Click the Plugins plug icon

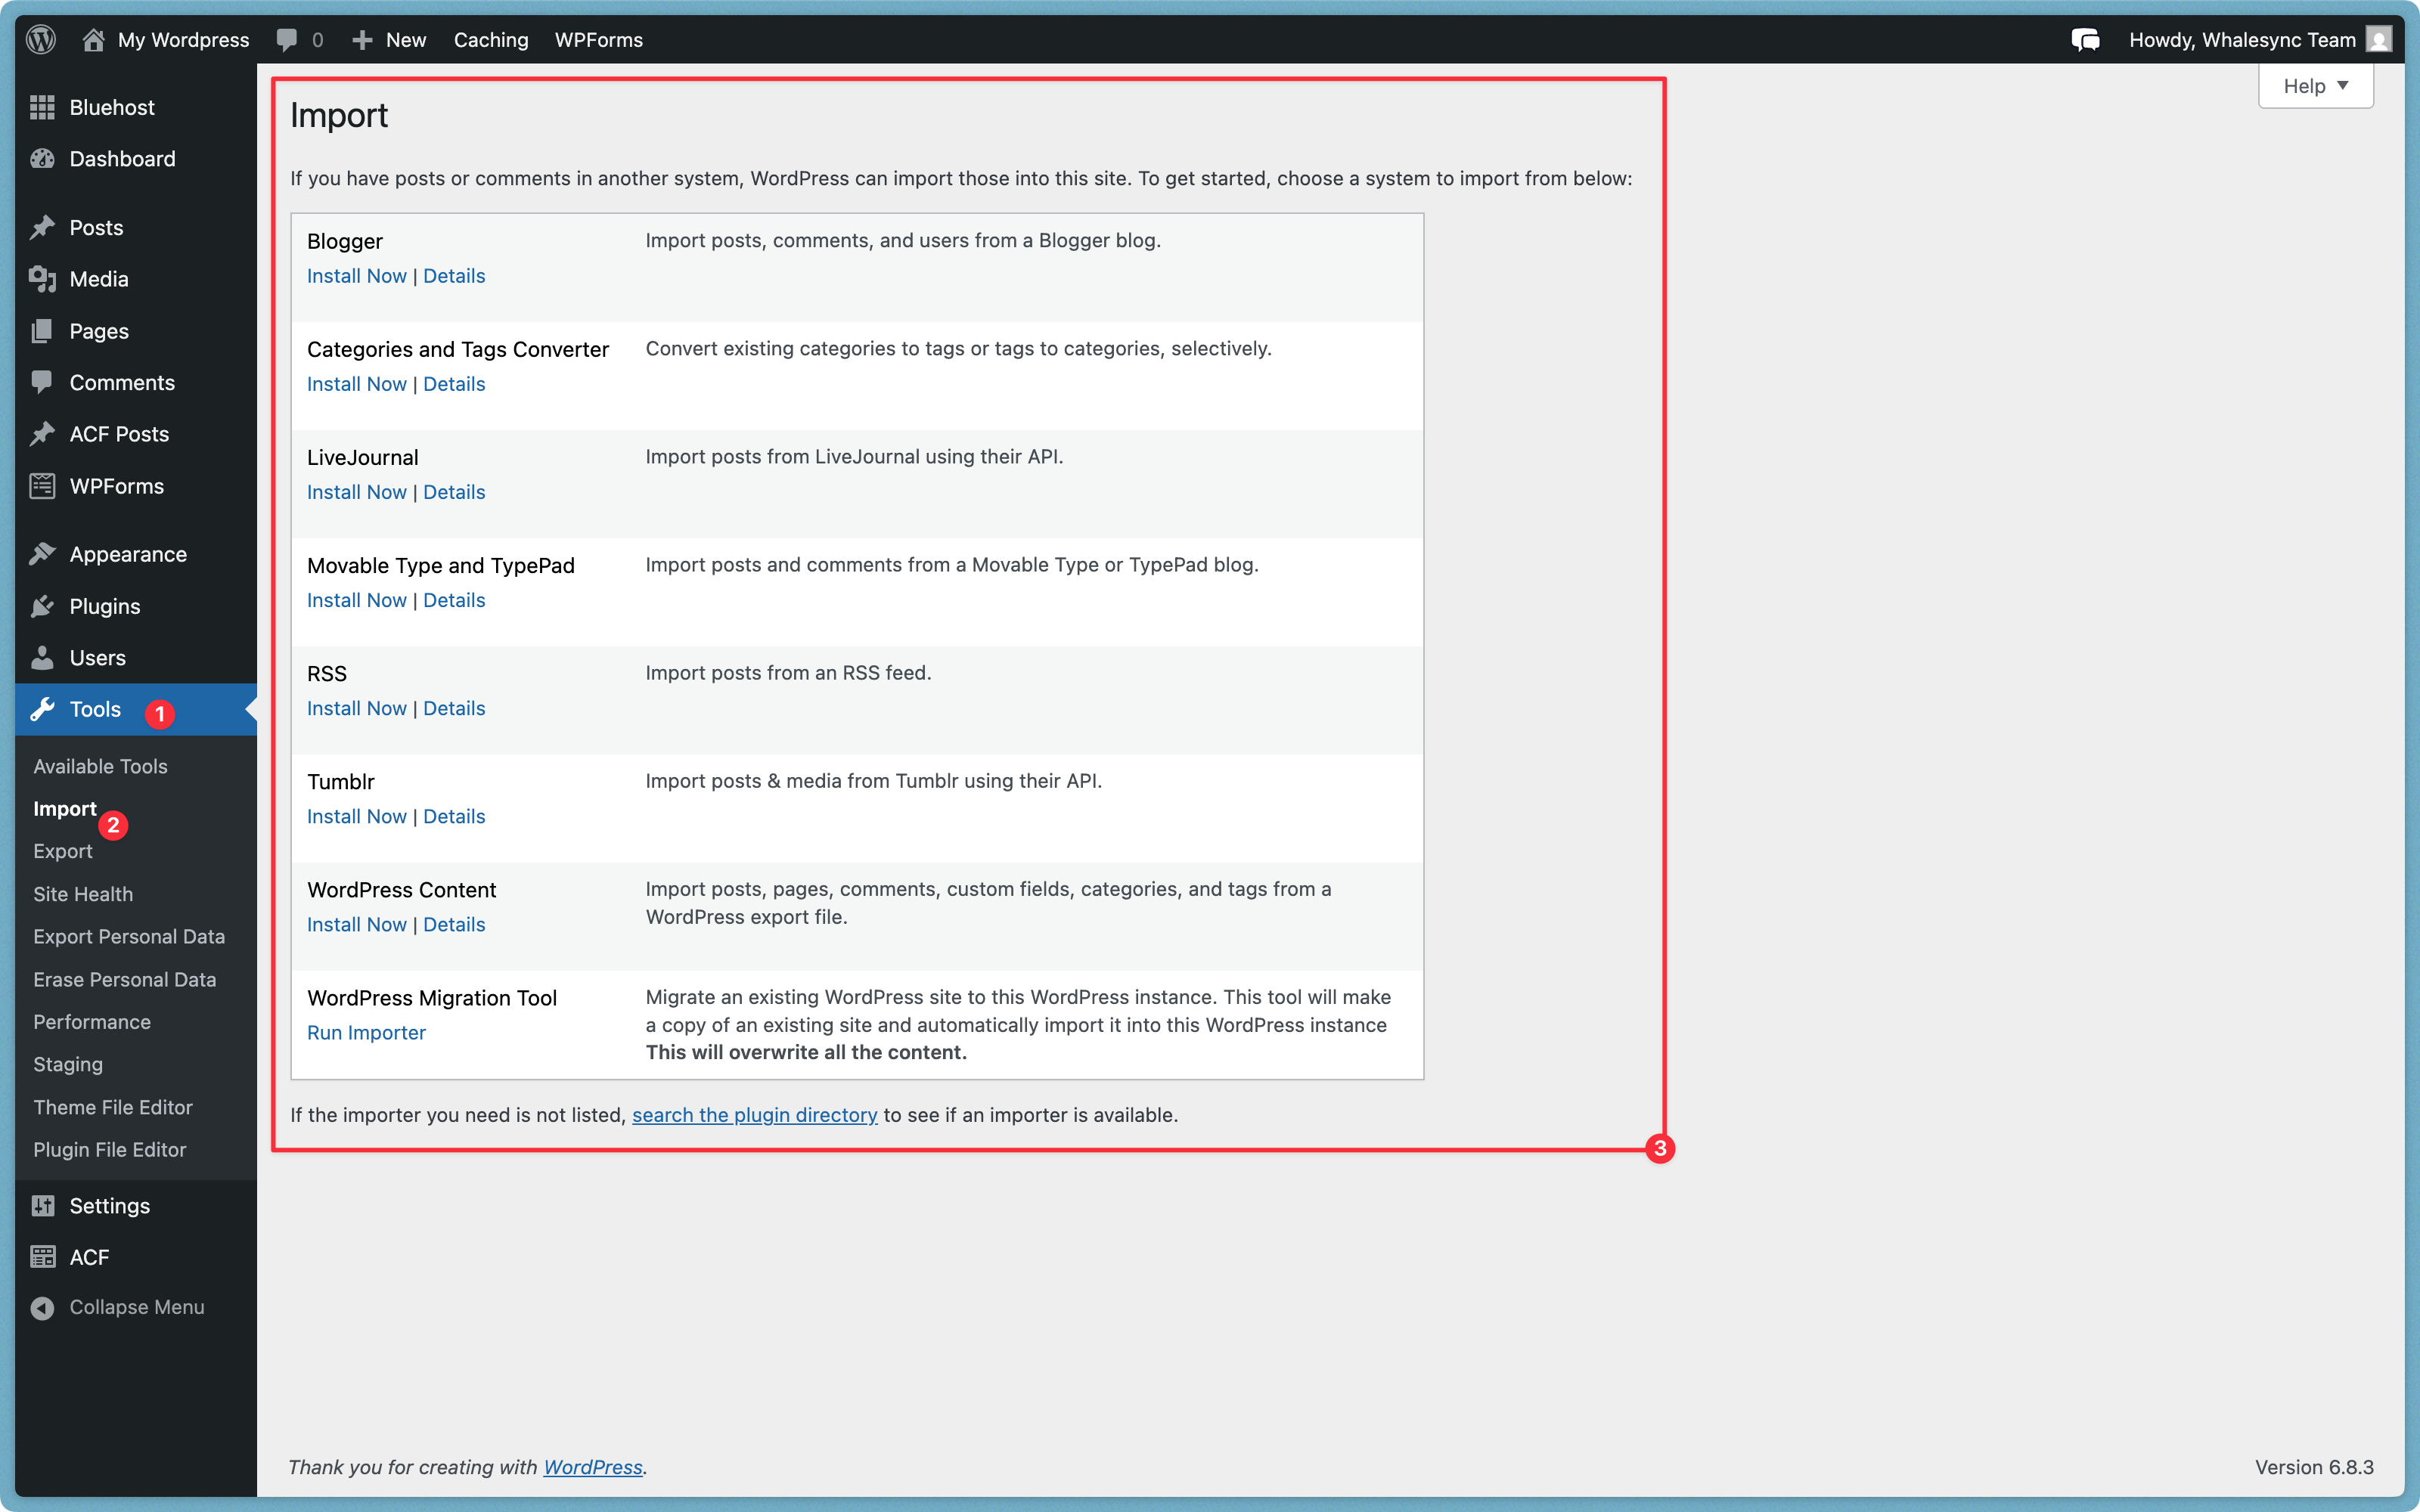[42, 606]
